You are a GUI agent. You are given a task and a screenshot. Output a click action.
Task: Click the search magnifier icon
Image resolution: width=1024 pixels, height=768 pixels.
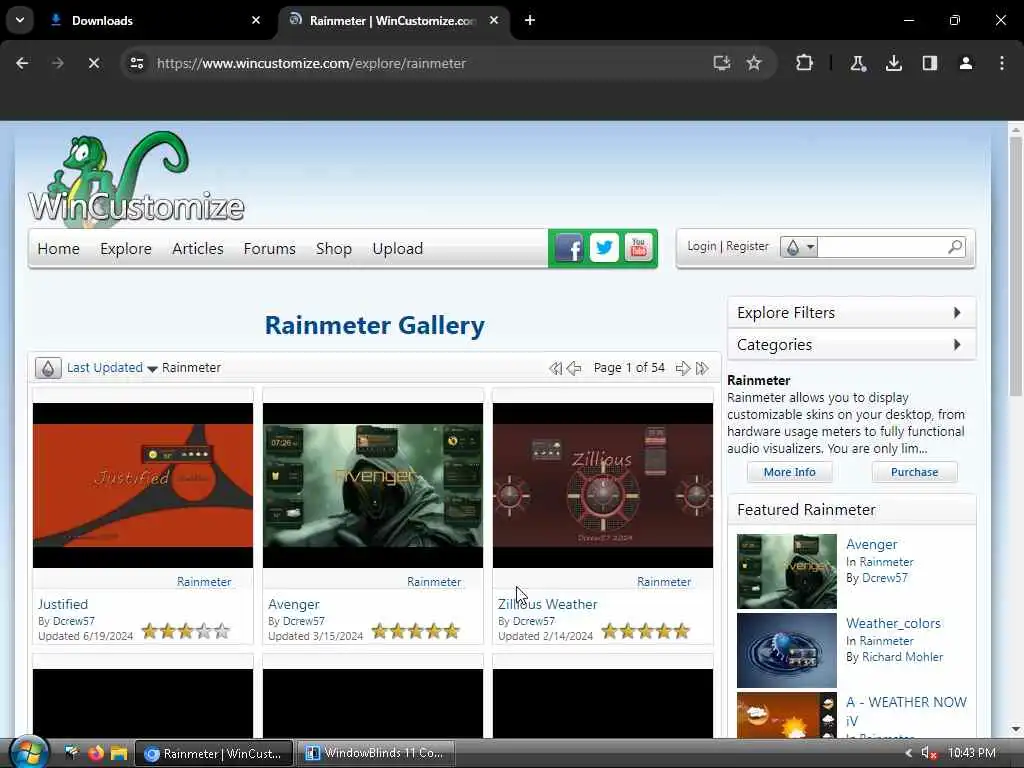click(x=955, y=247)
